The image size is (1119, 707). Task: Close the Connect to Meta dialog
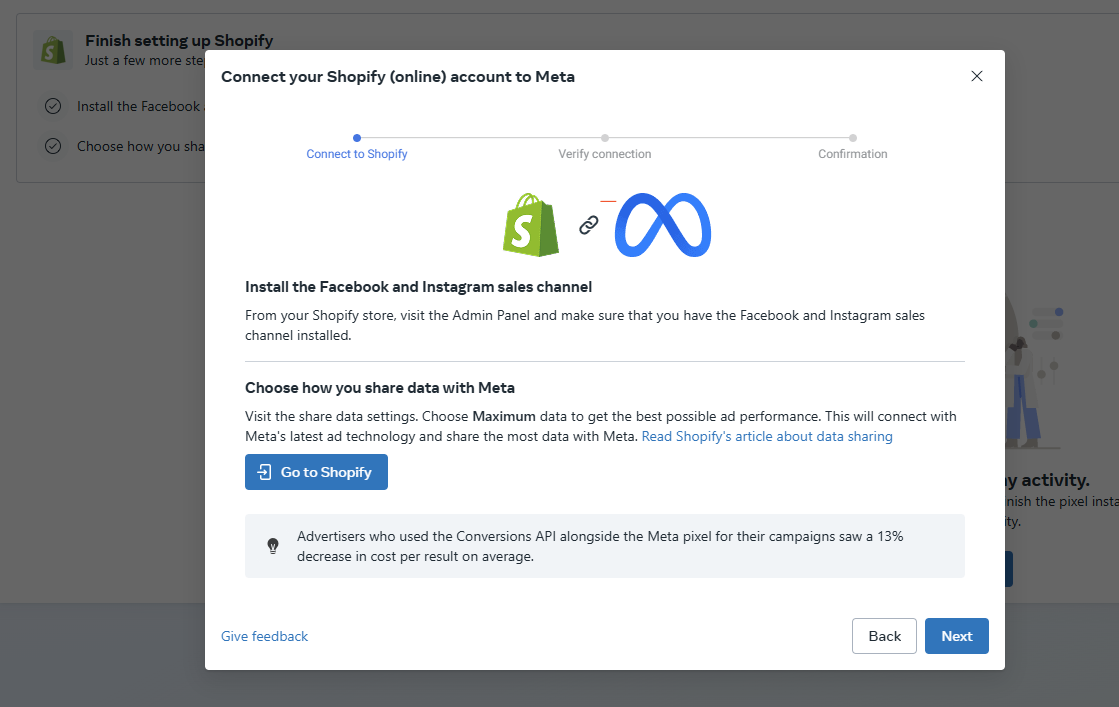[977, 76]
